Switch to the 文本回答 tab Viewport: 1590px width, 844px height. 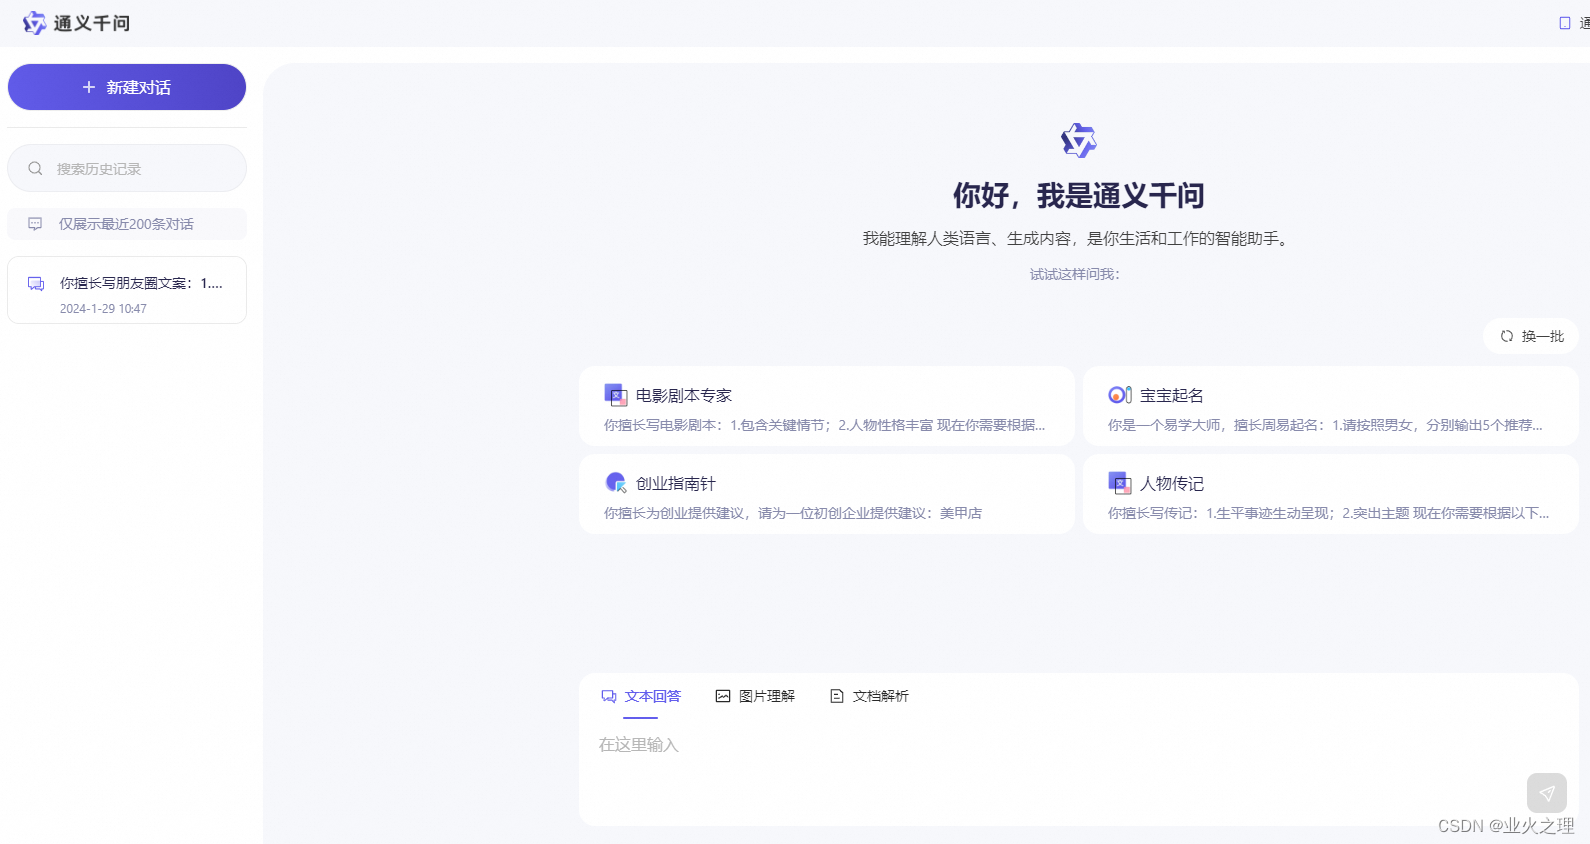(641, 696)
